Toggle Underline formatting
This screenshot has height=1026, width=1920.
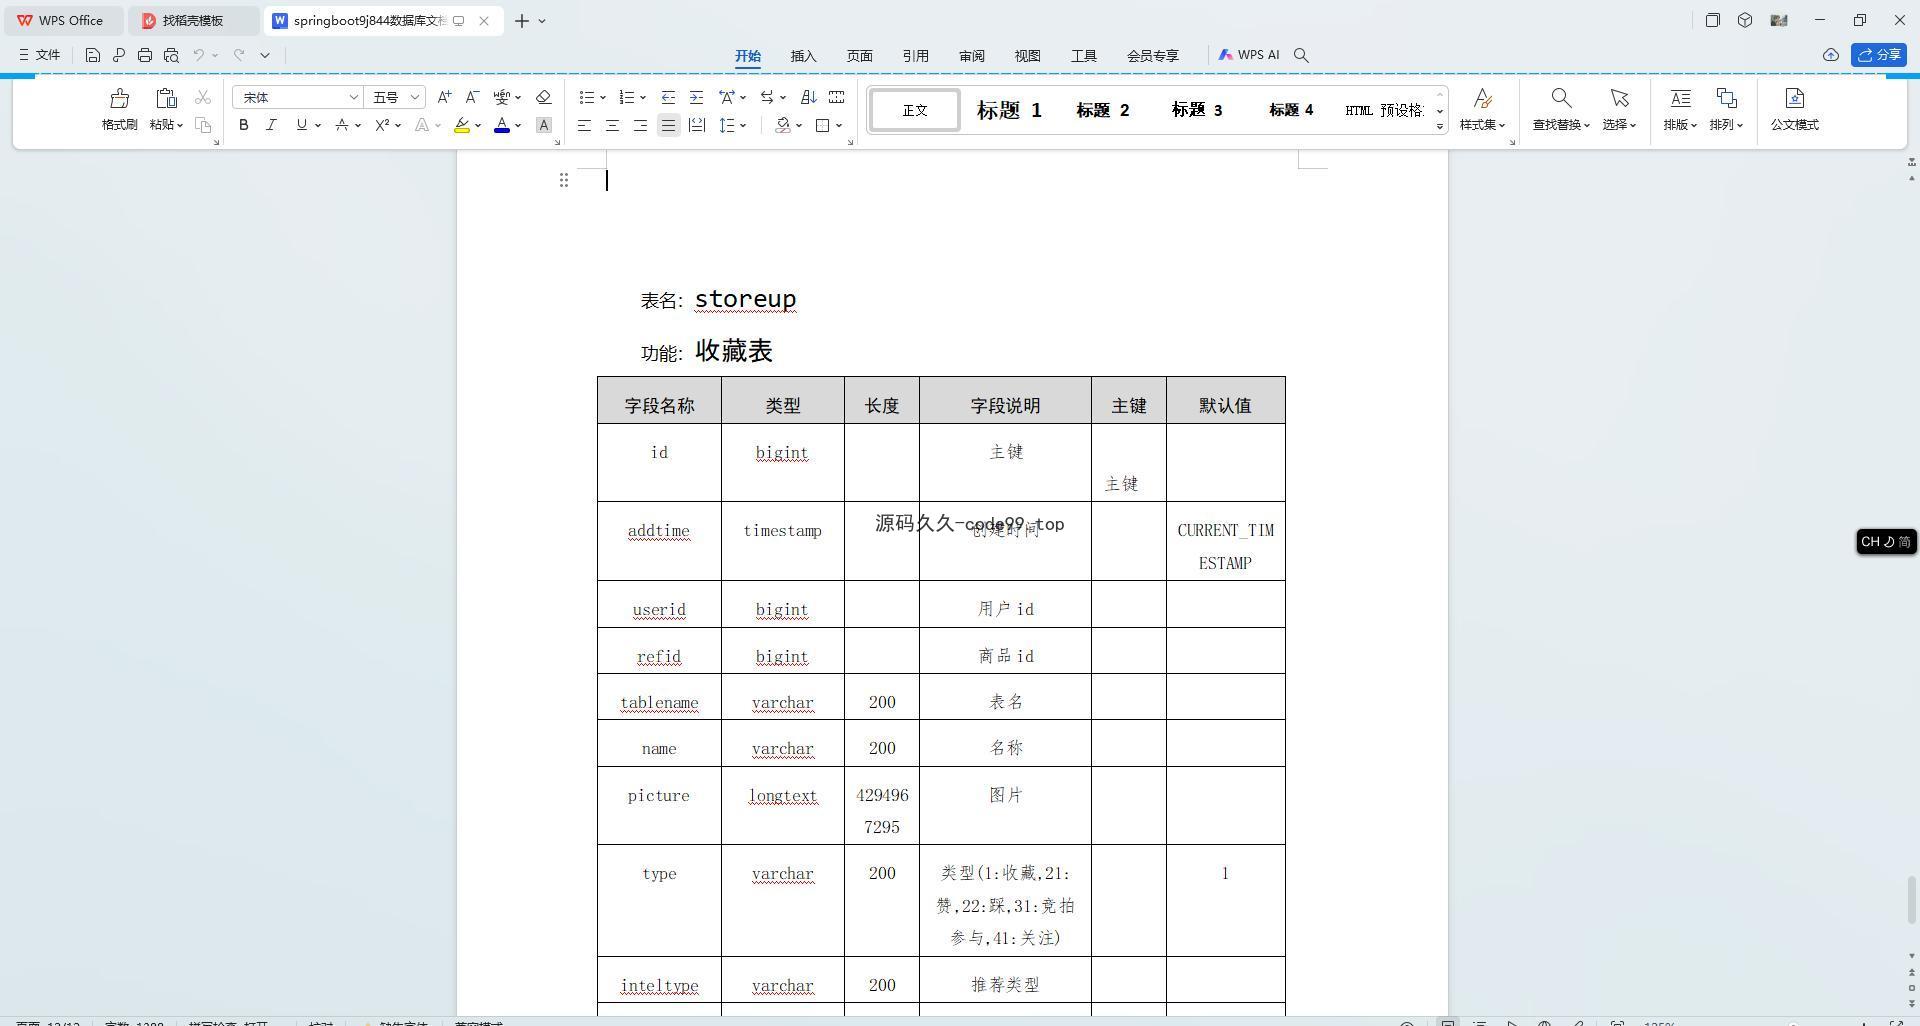pyautogui.click(x=301, y=125)
